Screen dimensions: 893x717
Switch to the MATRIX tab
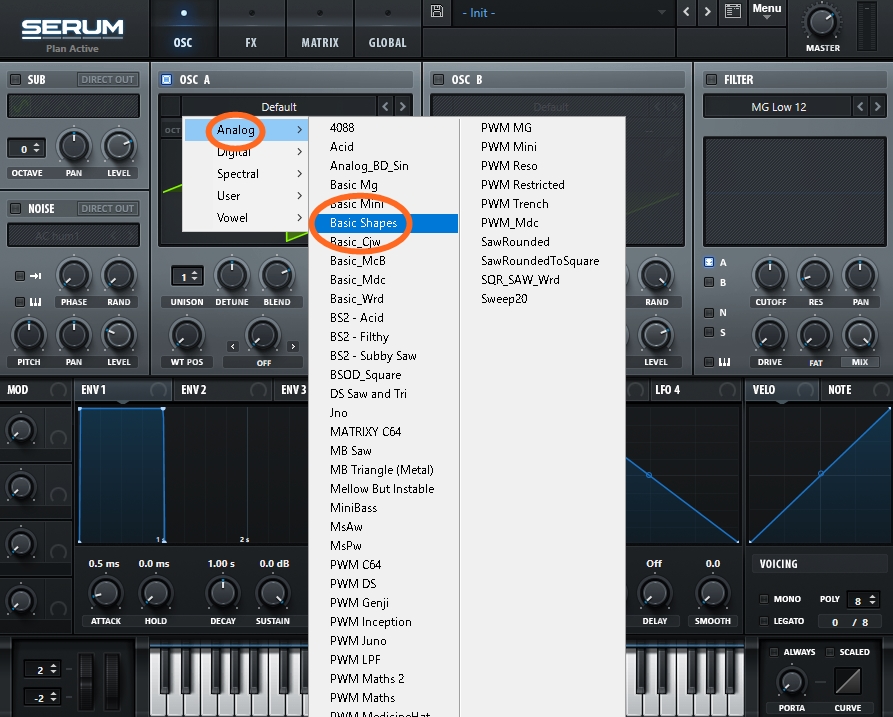coord(320,43)
